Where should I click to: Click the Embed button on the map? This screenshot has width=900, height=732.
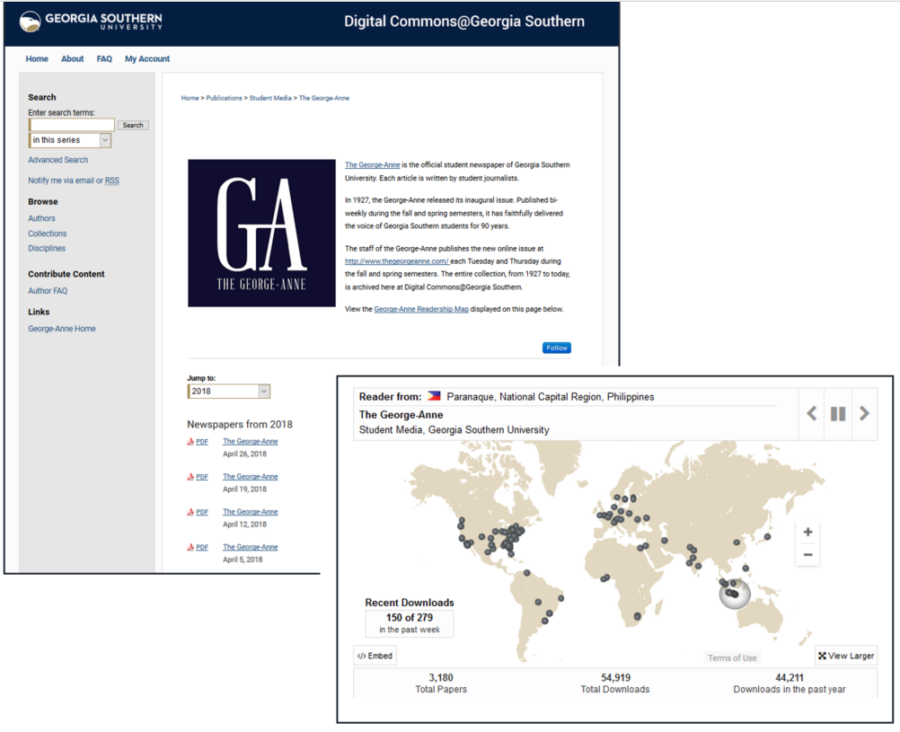[375, 656]
